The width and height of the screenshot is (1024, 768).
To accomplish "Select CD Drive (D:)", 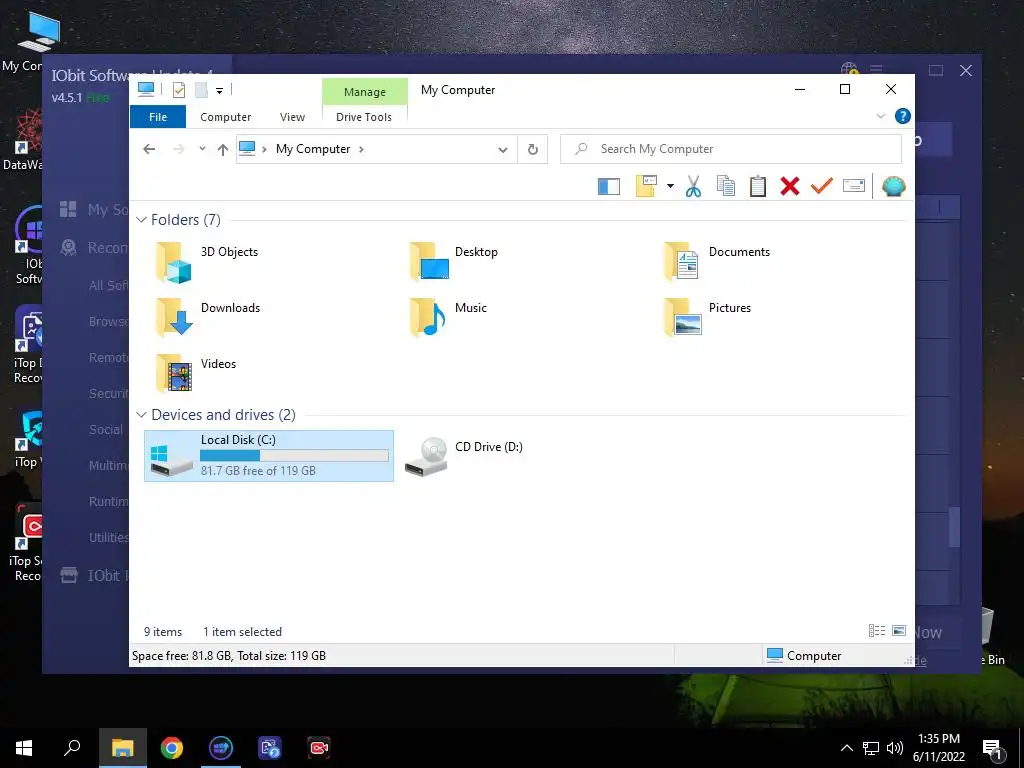I will pos(464,455).
